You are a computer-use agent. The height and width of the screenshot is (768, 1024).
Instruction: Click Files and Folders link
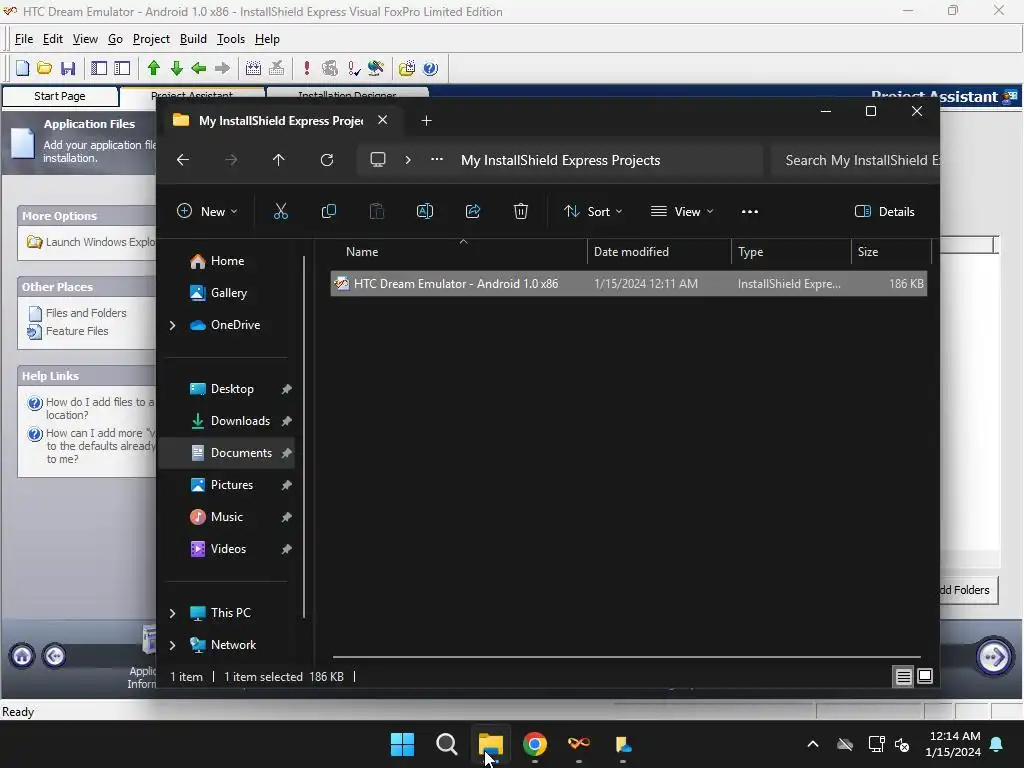[86, 313]
